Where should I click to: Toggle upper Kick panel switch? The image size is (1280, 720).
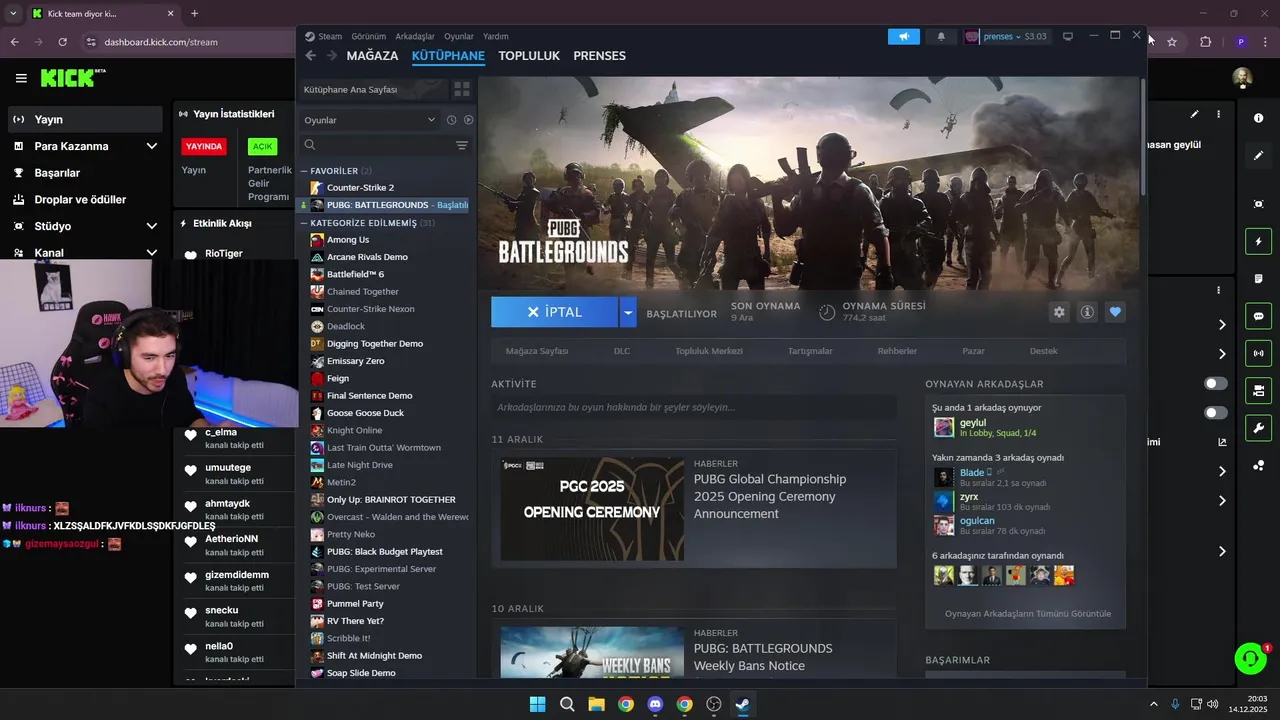pyautogui.click(x=1216, y=383)
